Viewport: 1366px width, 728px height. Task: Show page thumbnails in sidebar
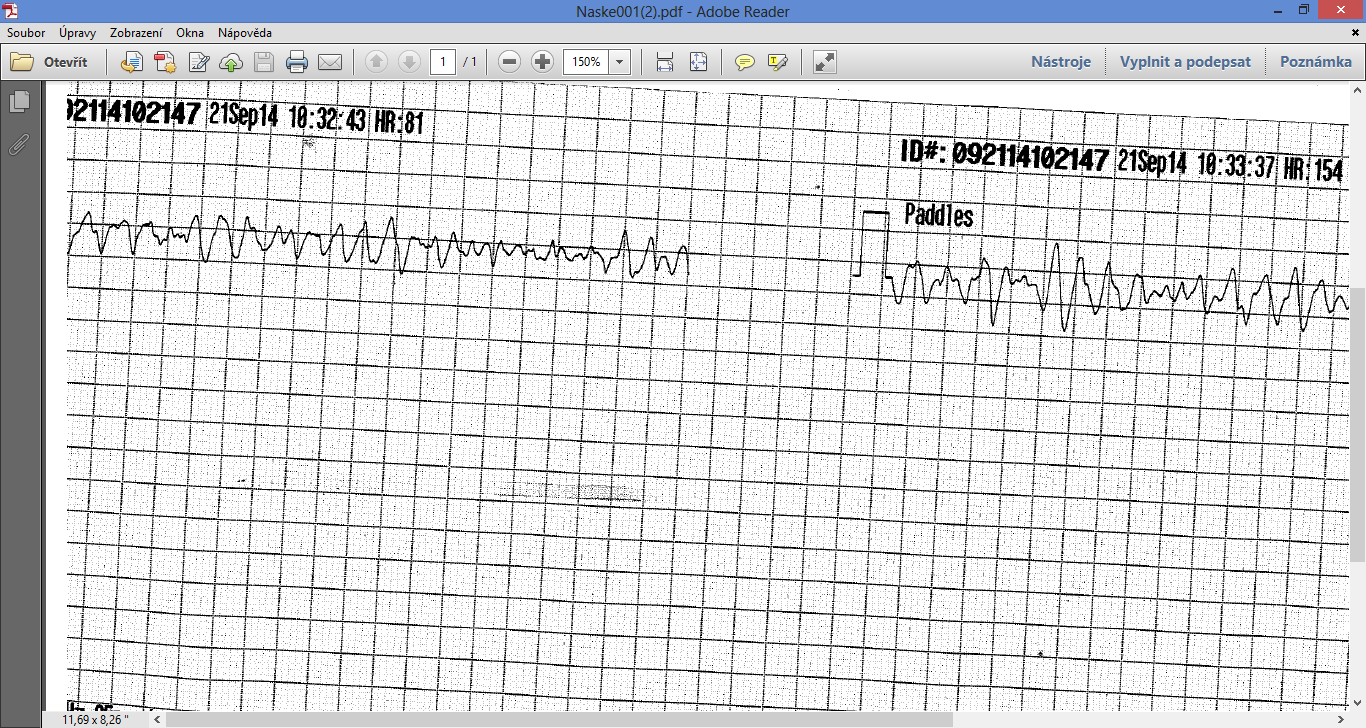(19, 102)
